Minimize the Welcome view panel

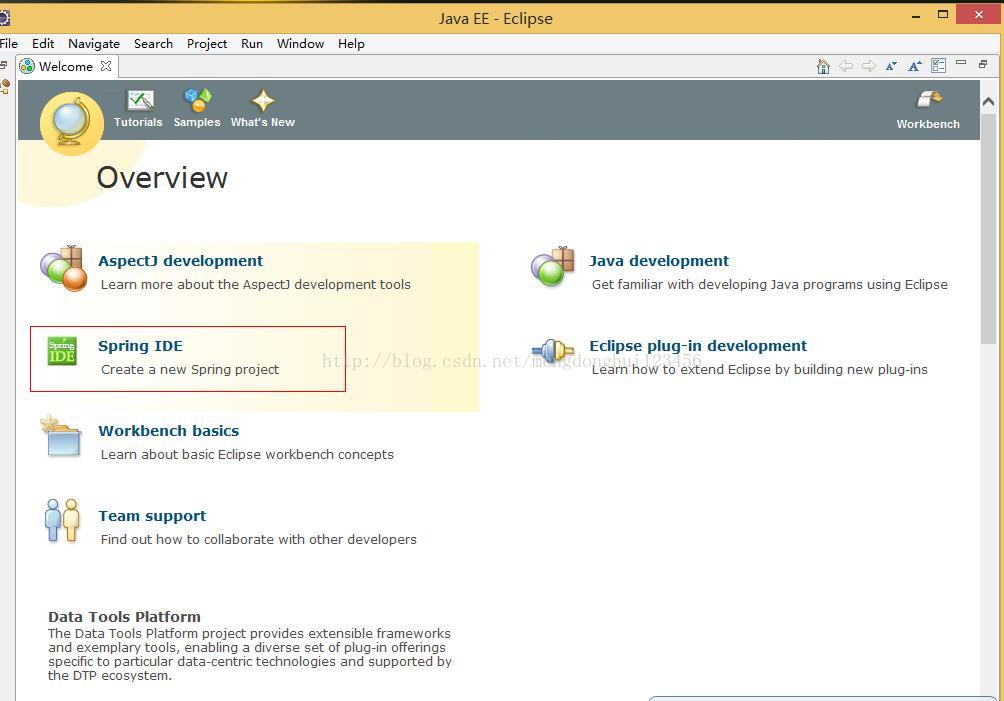tap(961, 63)
